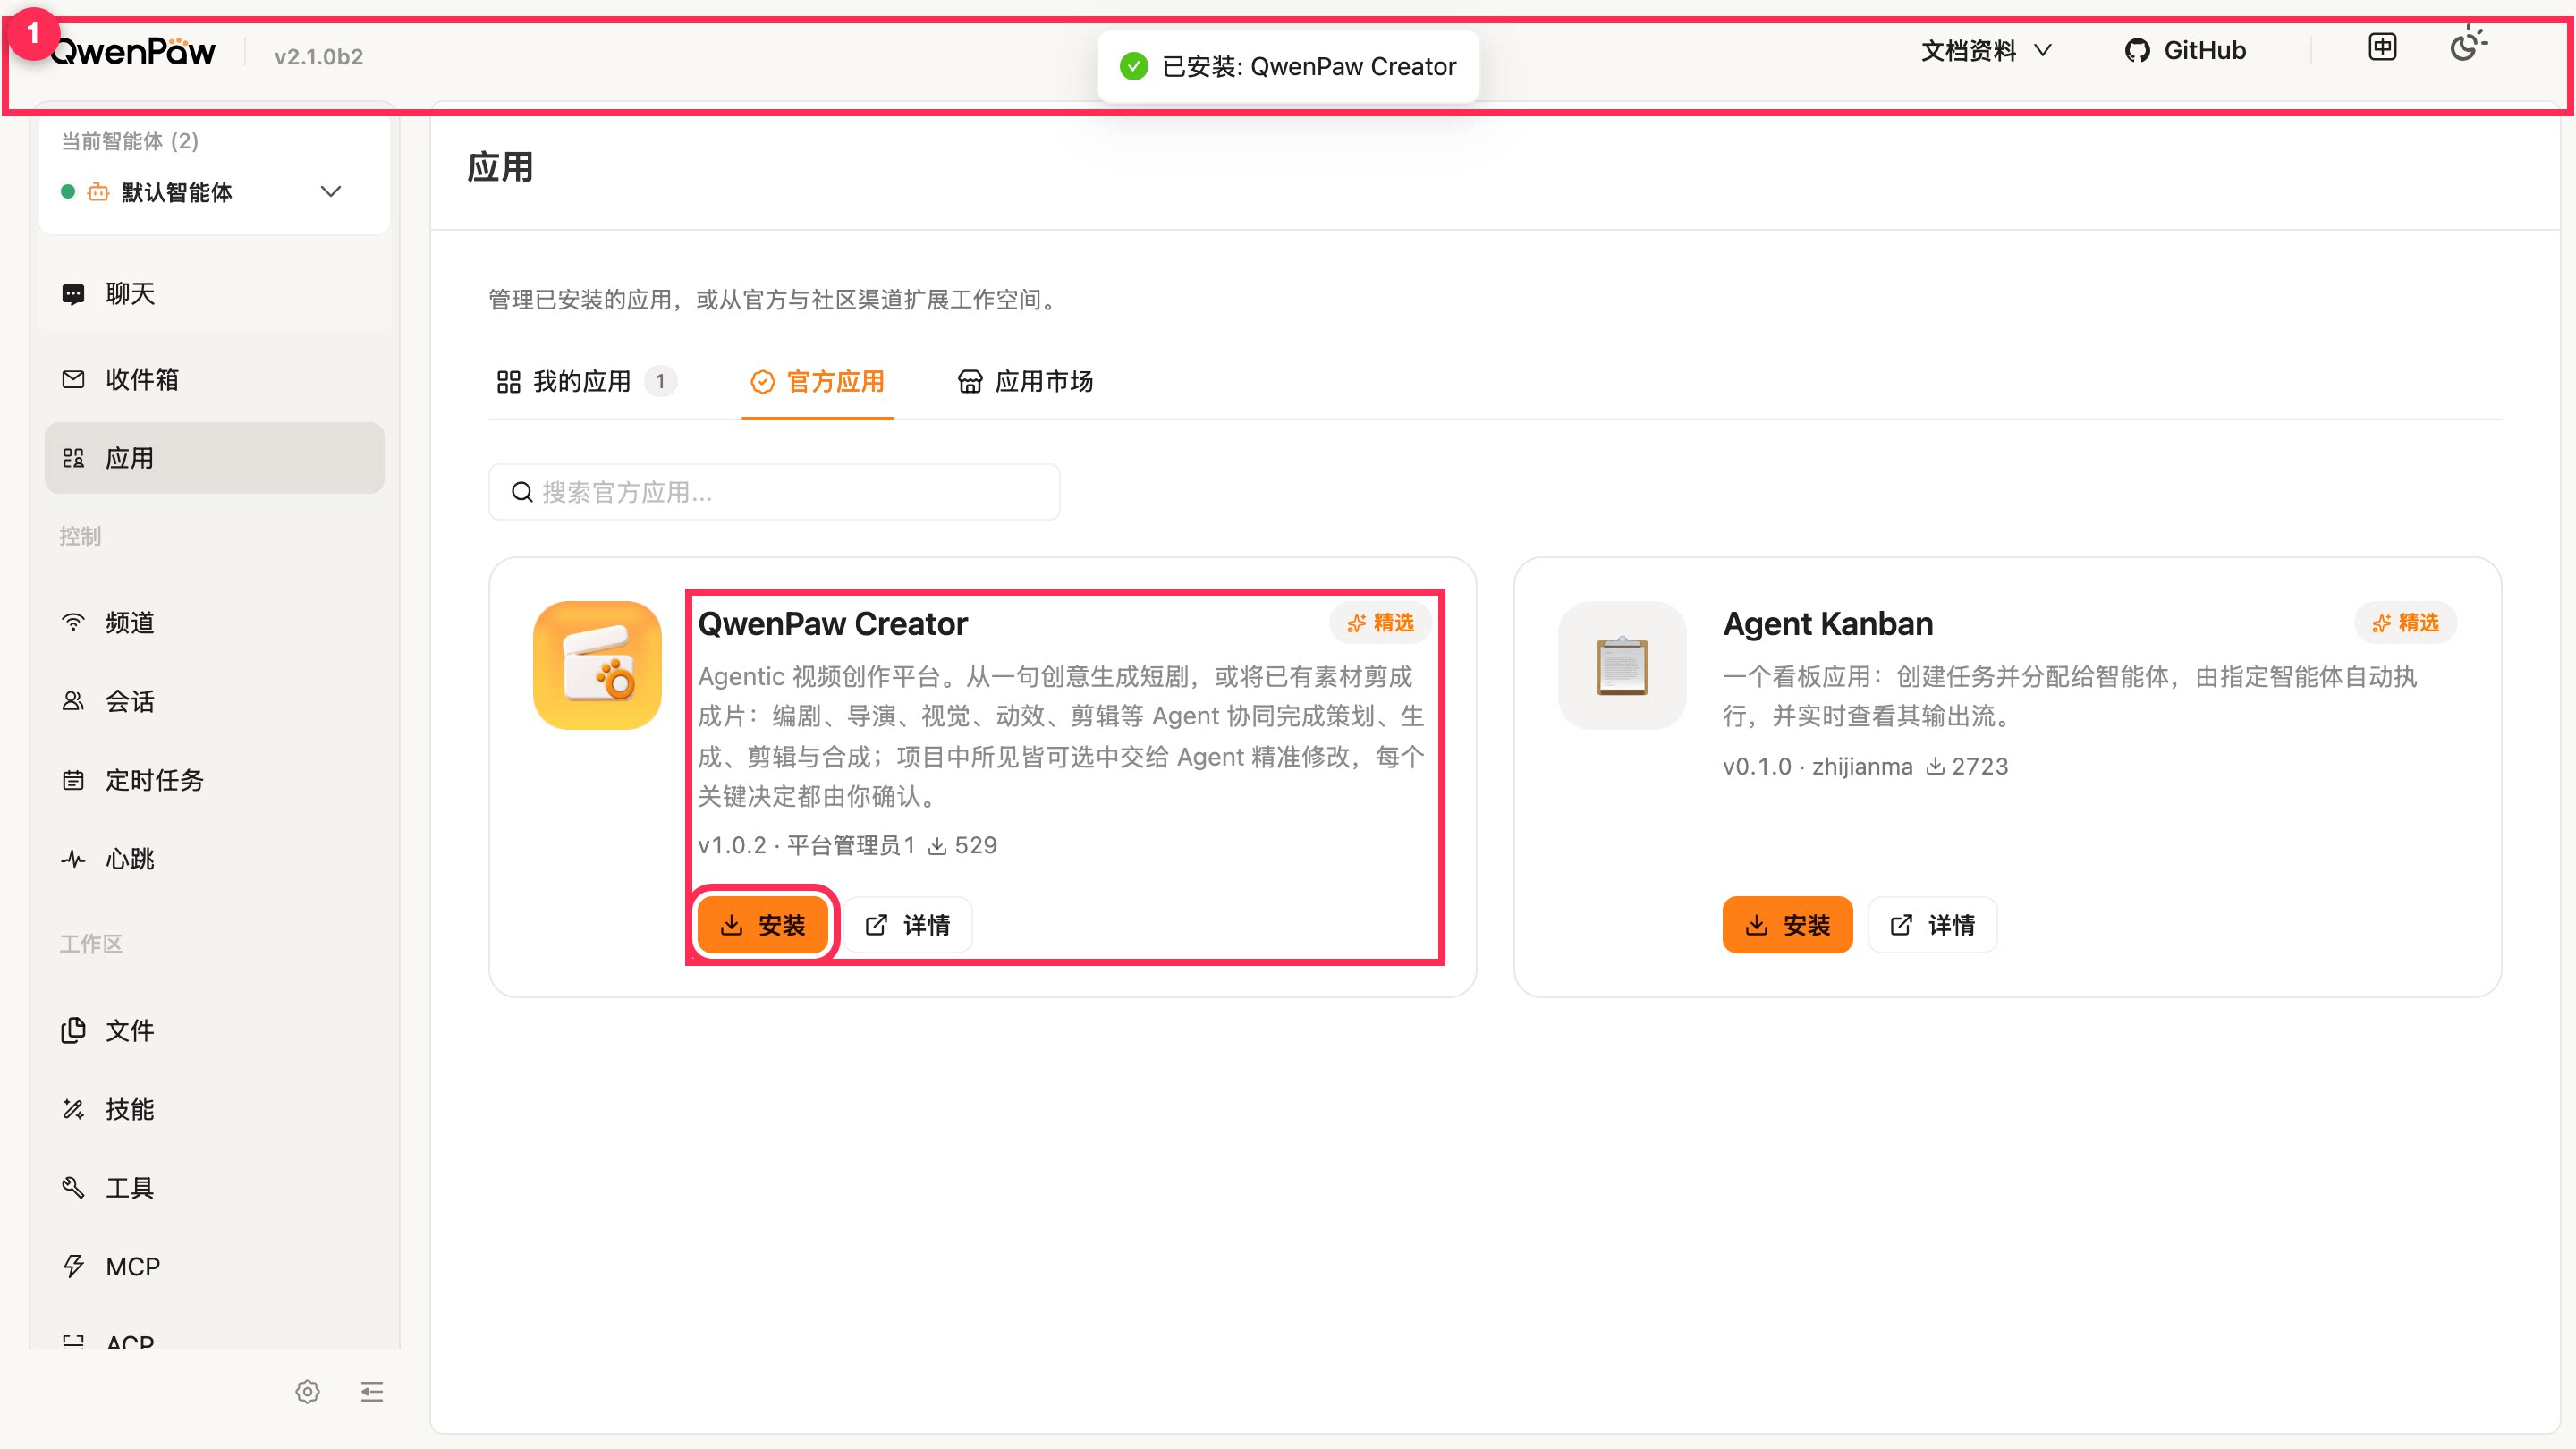Screen dimensions: 2576x1449
Task: Open the 收件箱 inbox
Action: click(x=214, y=379)
